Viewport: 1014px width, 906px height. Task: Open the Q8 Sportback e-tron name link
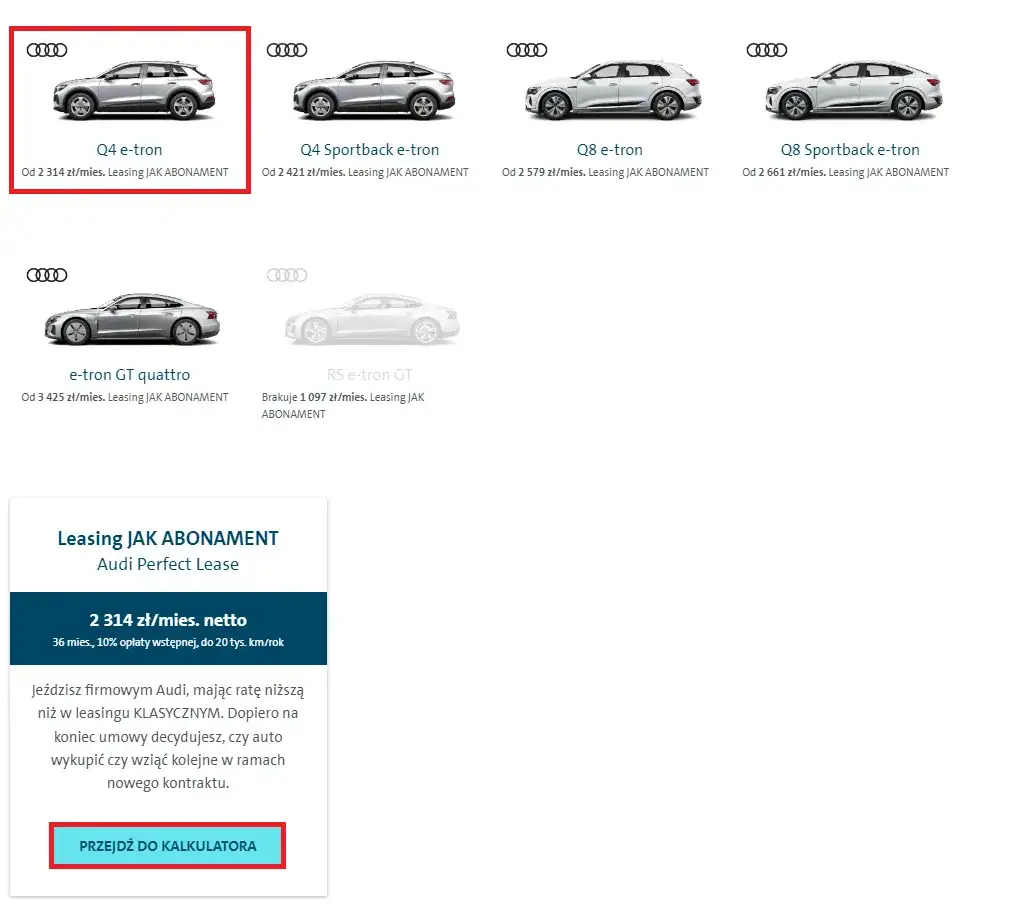point(850,150)
